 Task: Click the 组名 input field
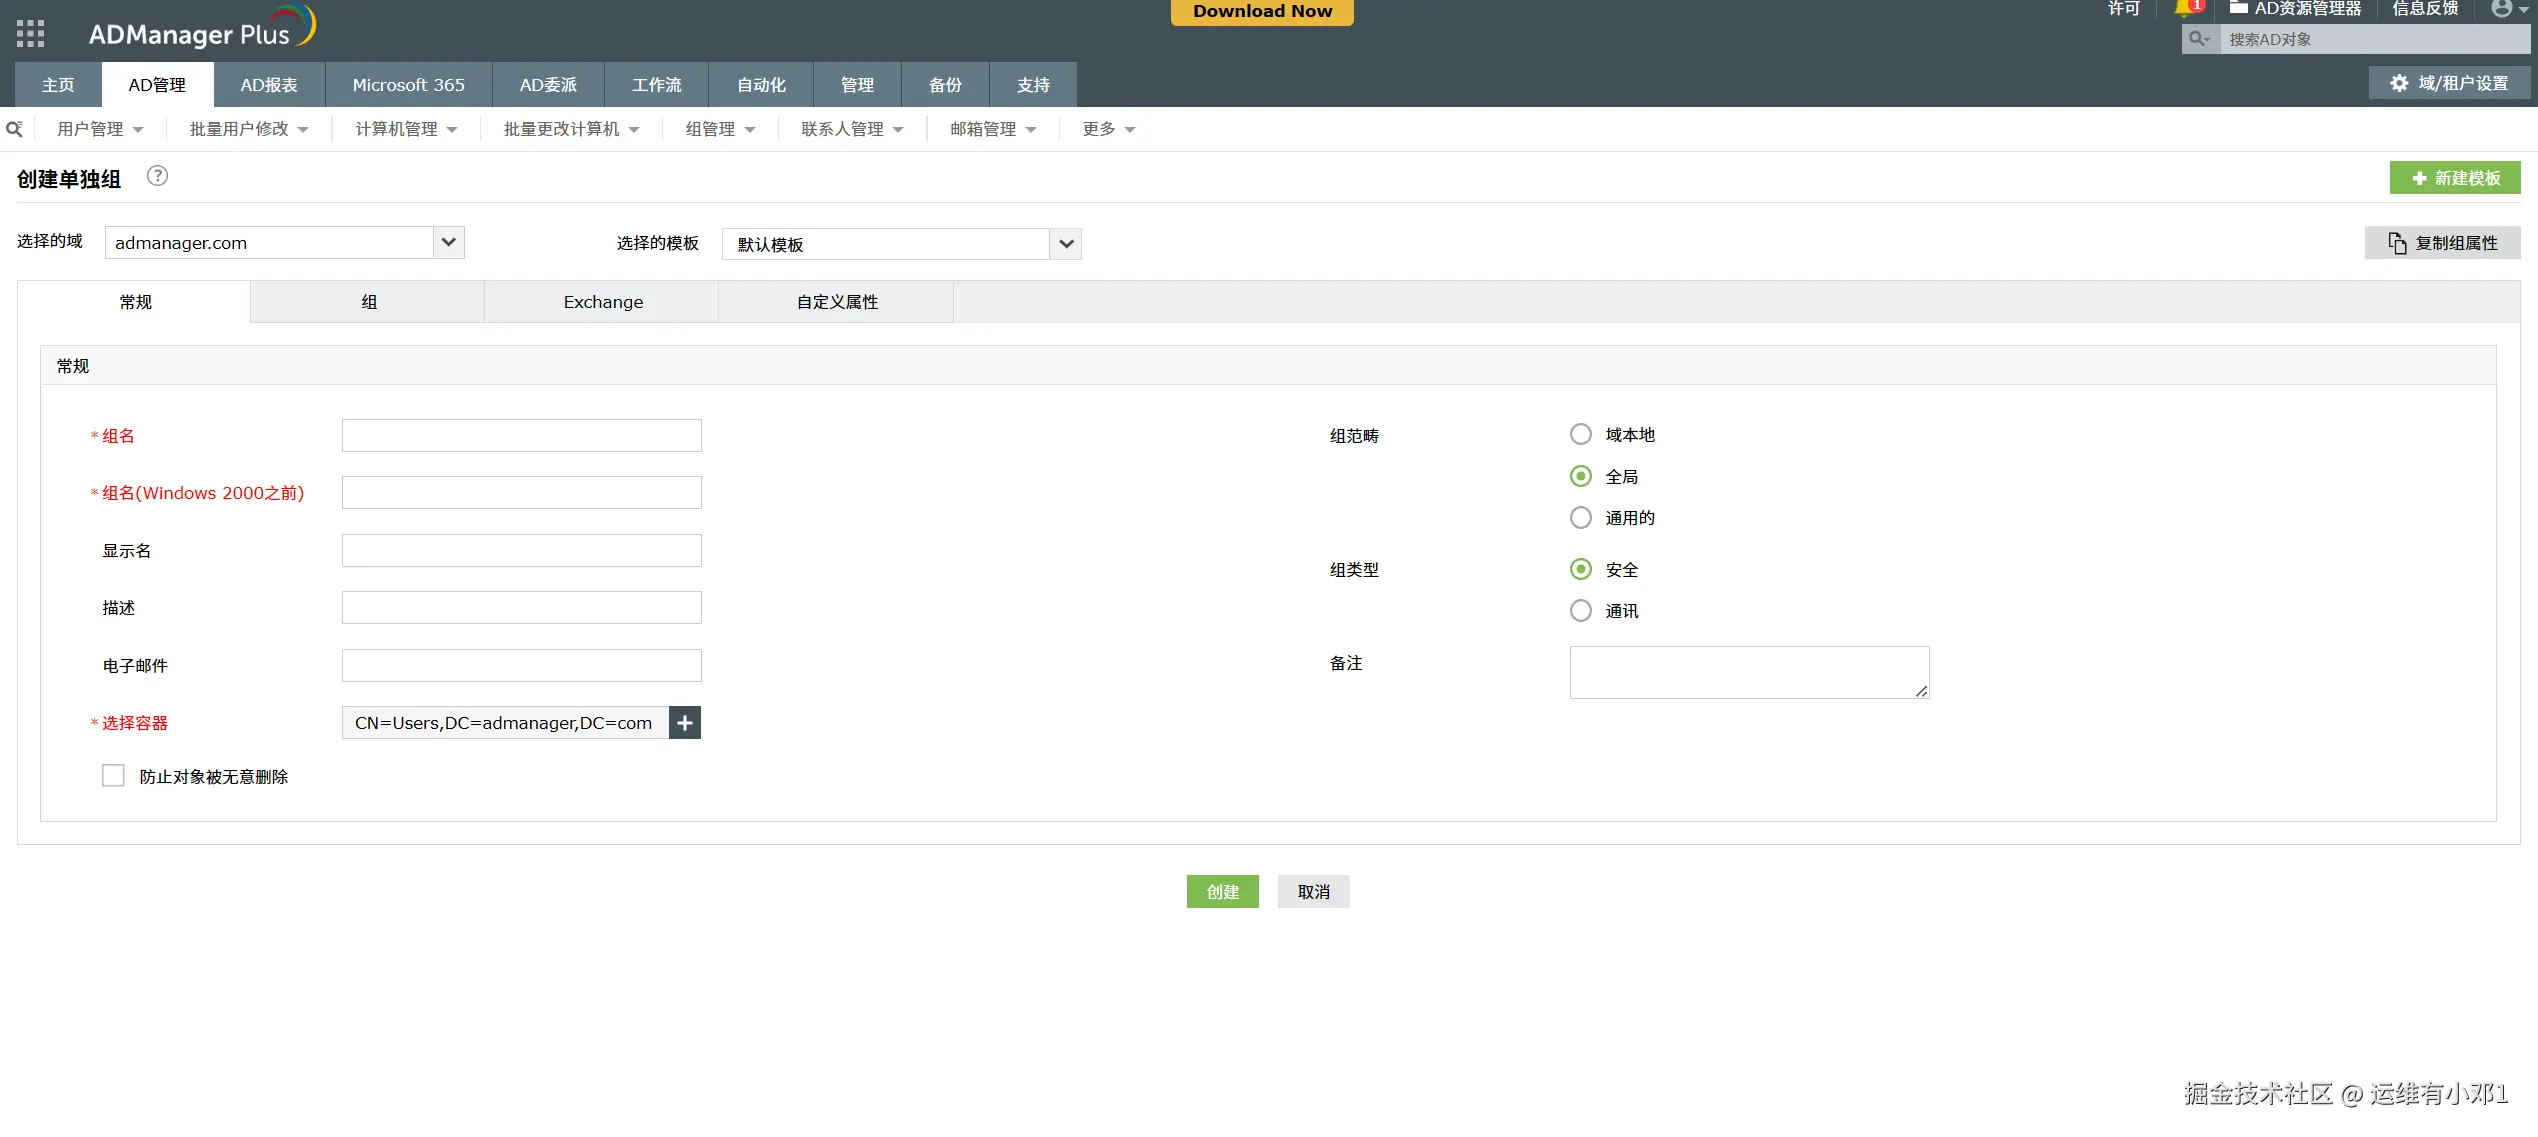521,436
